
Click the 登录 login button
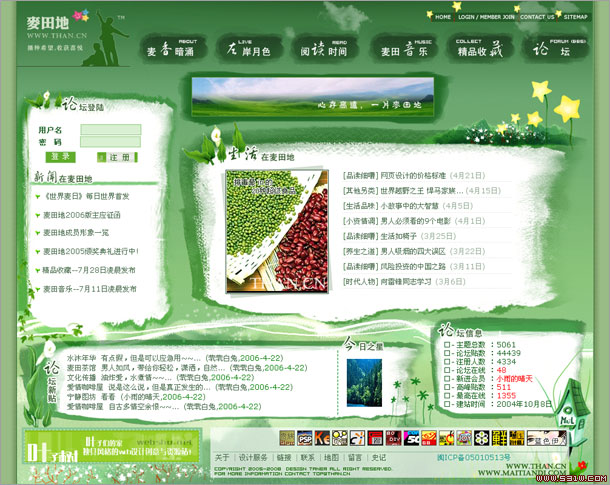(61, 157)
